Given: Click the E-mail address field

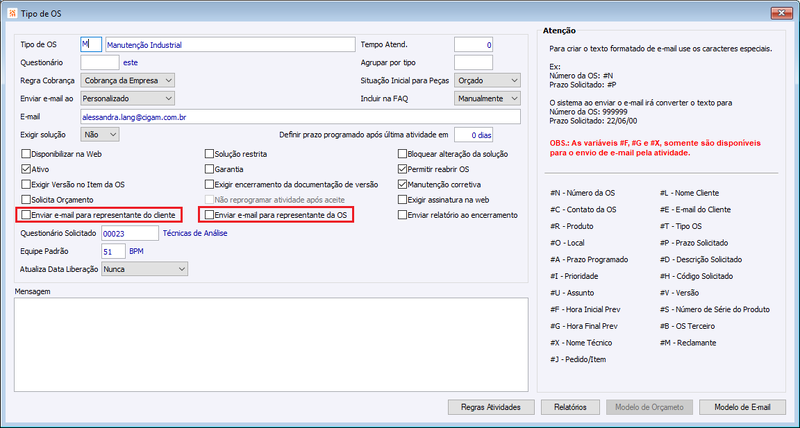Looking at the screenshot, I should pyautogui.click(x=301, y=117).
